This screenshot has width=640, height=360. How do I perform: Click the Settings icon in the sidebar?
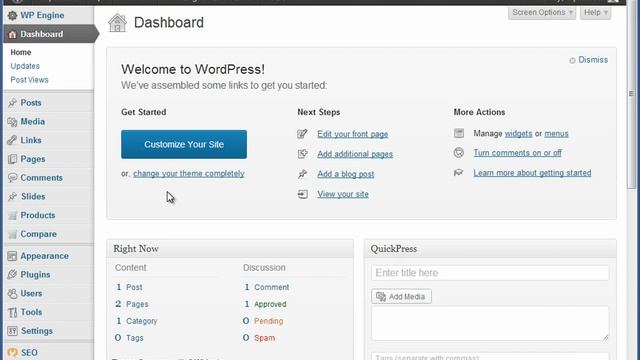tap(12, 331)
